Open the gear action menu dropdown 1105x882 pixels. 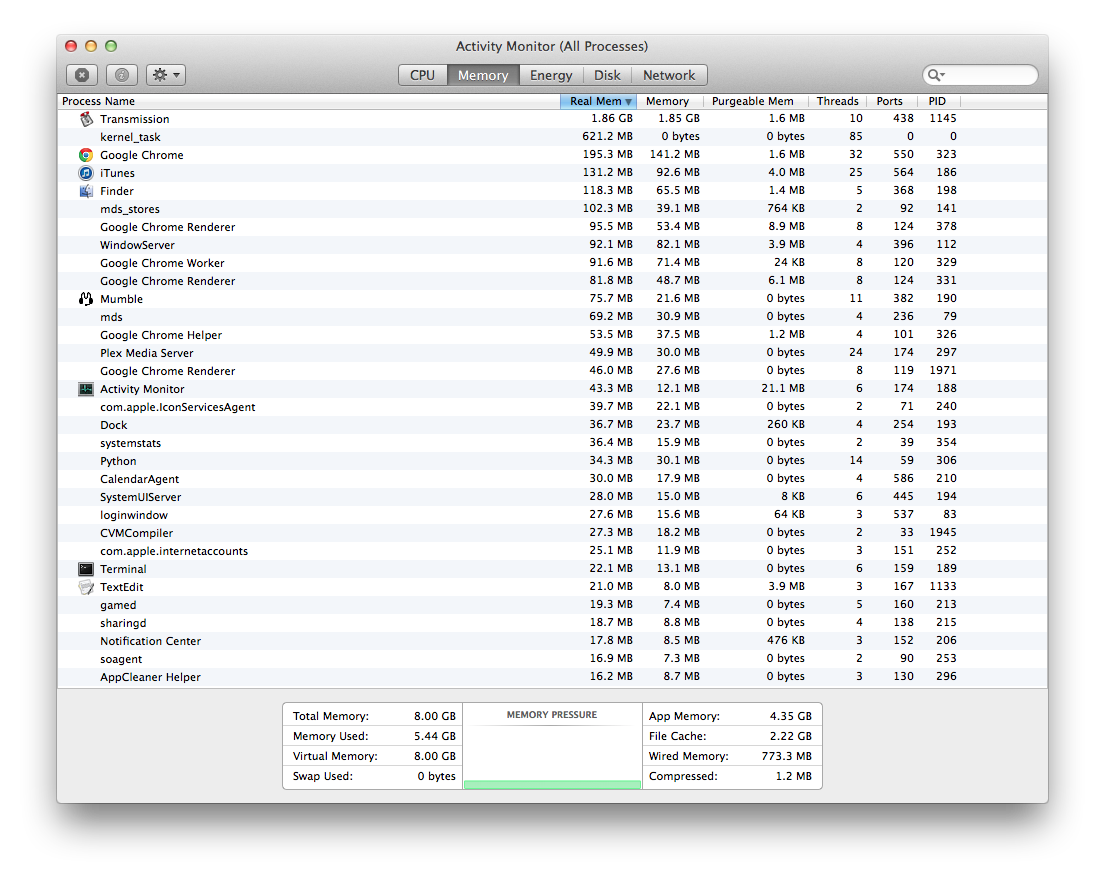(166, 75)
